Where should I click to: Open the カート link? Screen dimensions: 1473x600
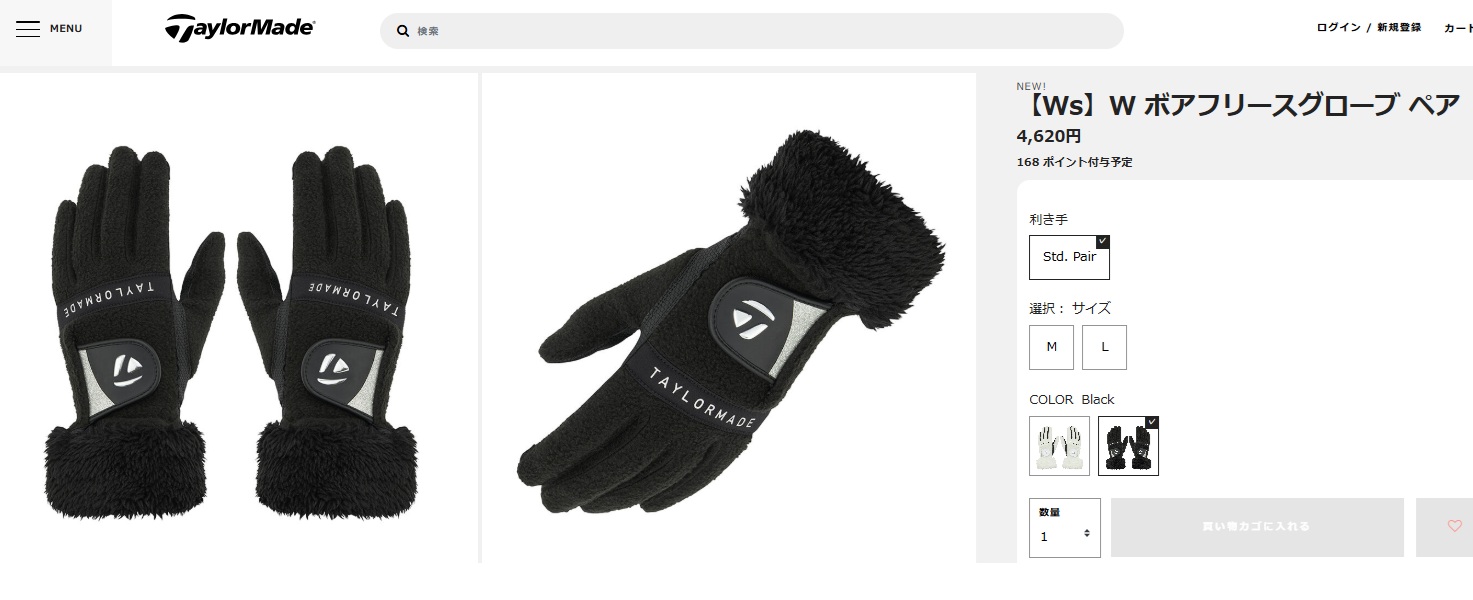1458,28
